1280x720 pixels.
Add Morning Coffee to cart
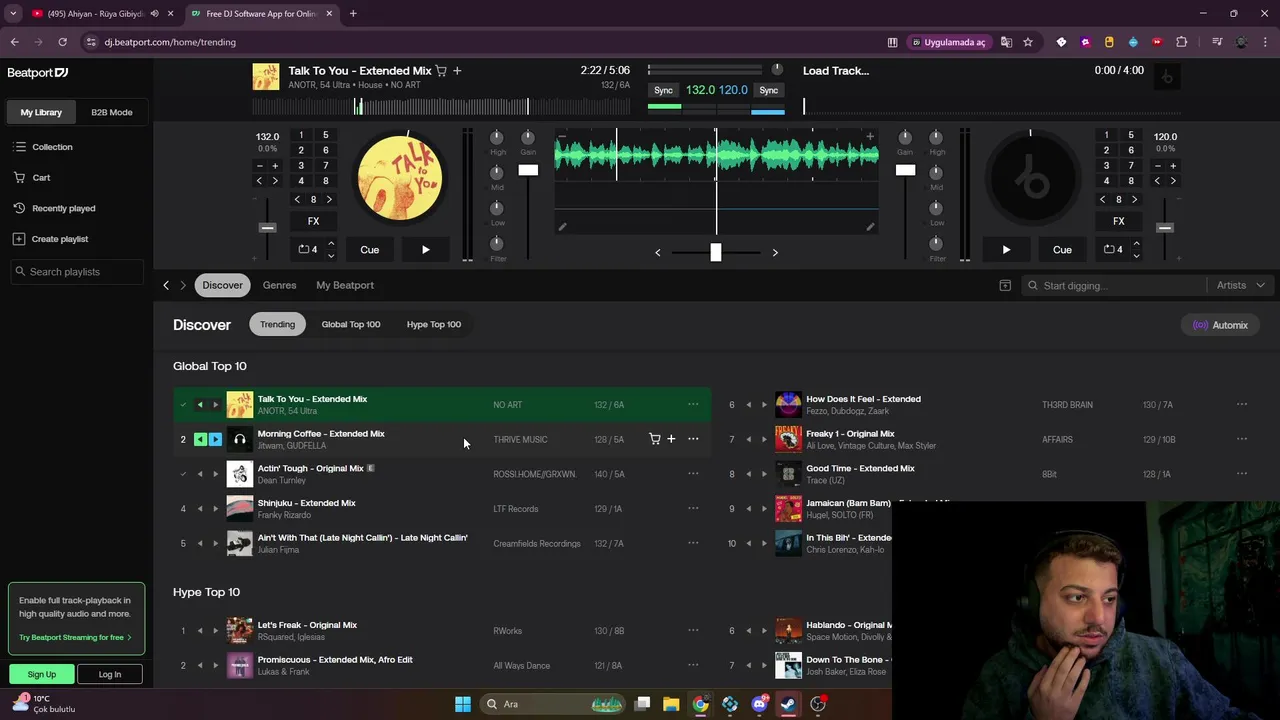pos(655,439)
